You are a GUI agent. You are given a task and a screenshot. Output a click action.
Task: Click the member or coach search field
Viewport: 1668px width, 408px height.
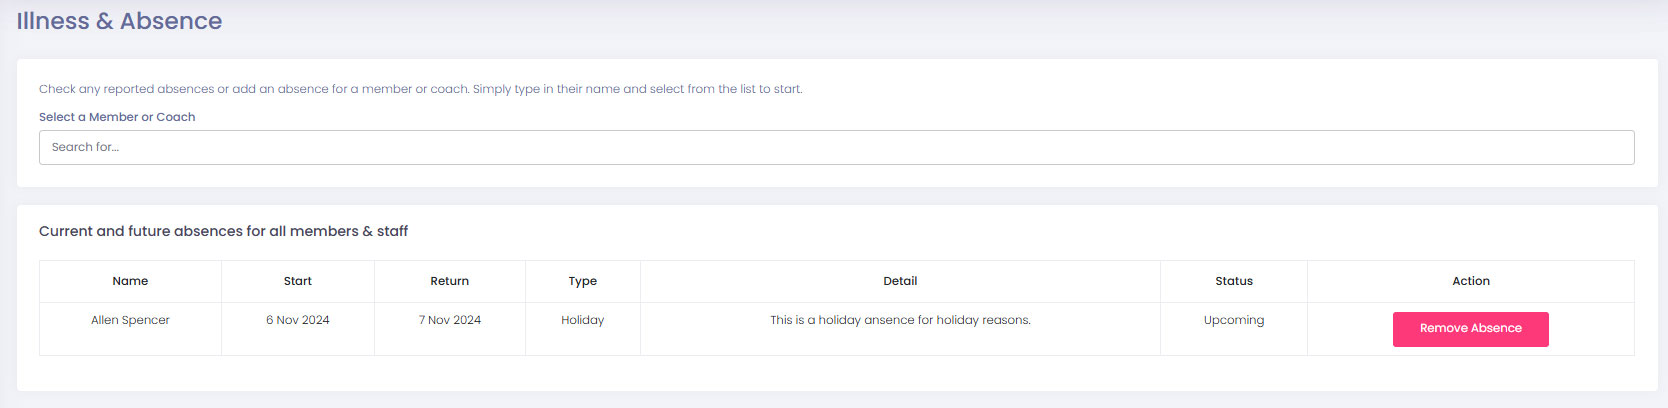(x=836, y=147)
